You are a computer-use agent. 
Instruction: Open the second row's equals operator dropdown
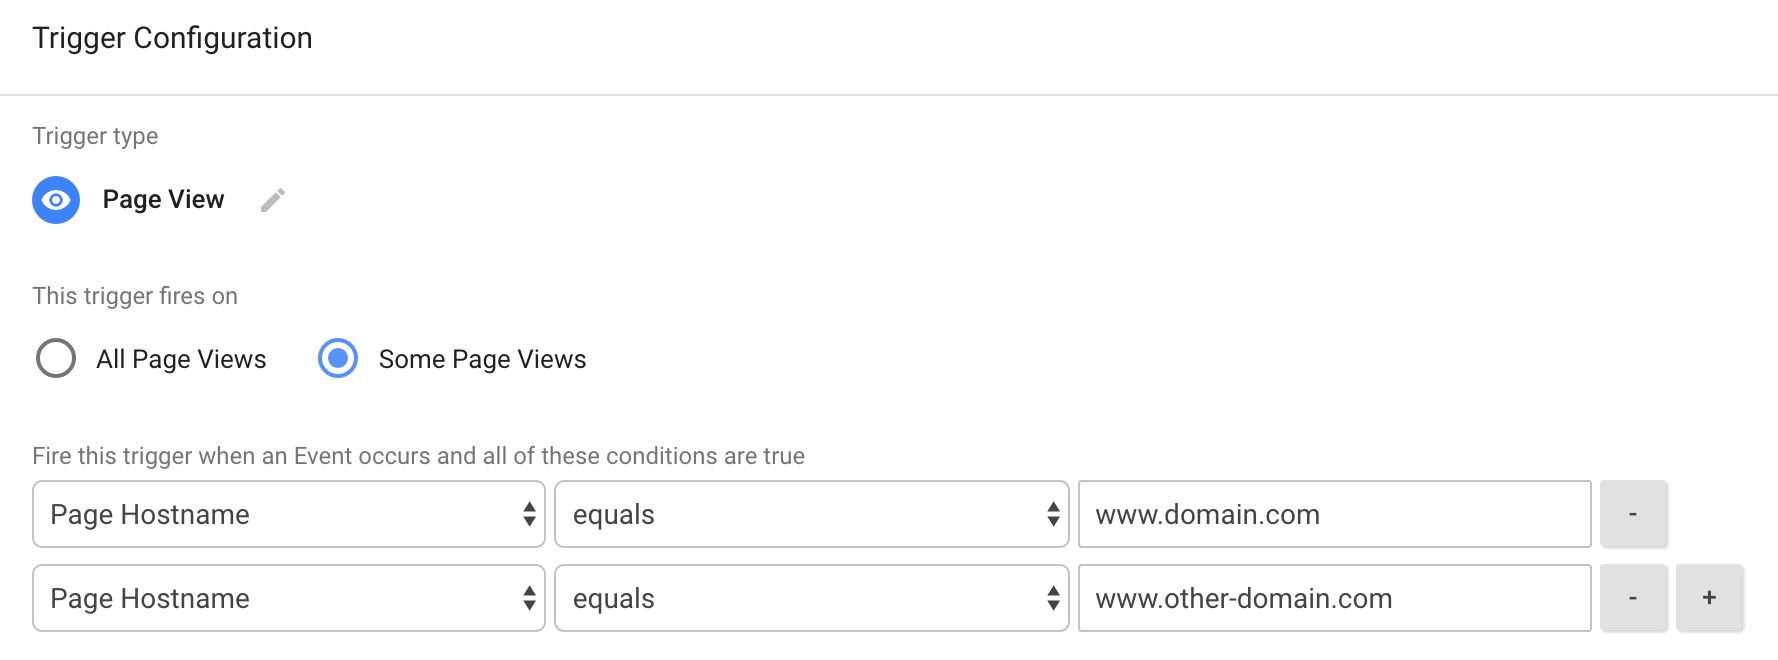tap(812, 598)
